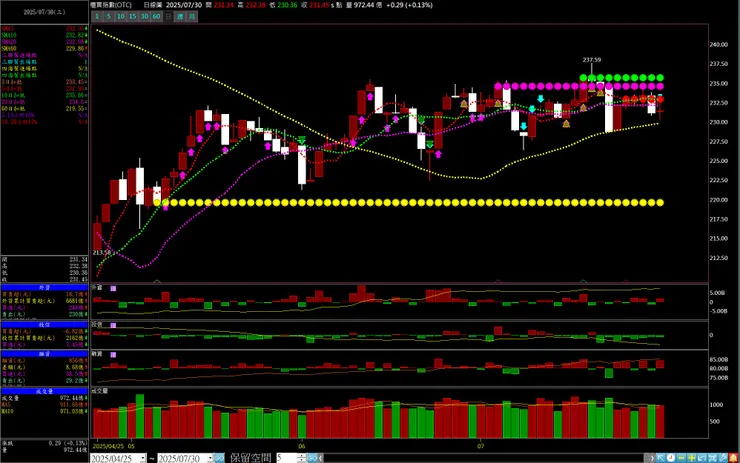
Task: Click the 237.59 high price label
Action: tap(592, 60)
